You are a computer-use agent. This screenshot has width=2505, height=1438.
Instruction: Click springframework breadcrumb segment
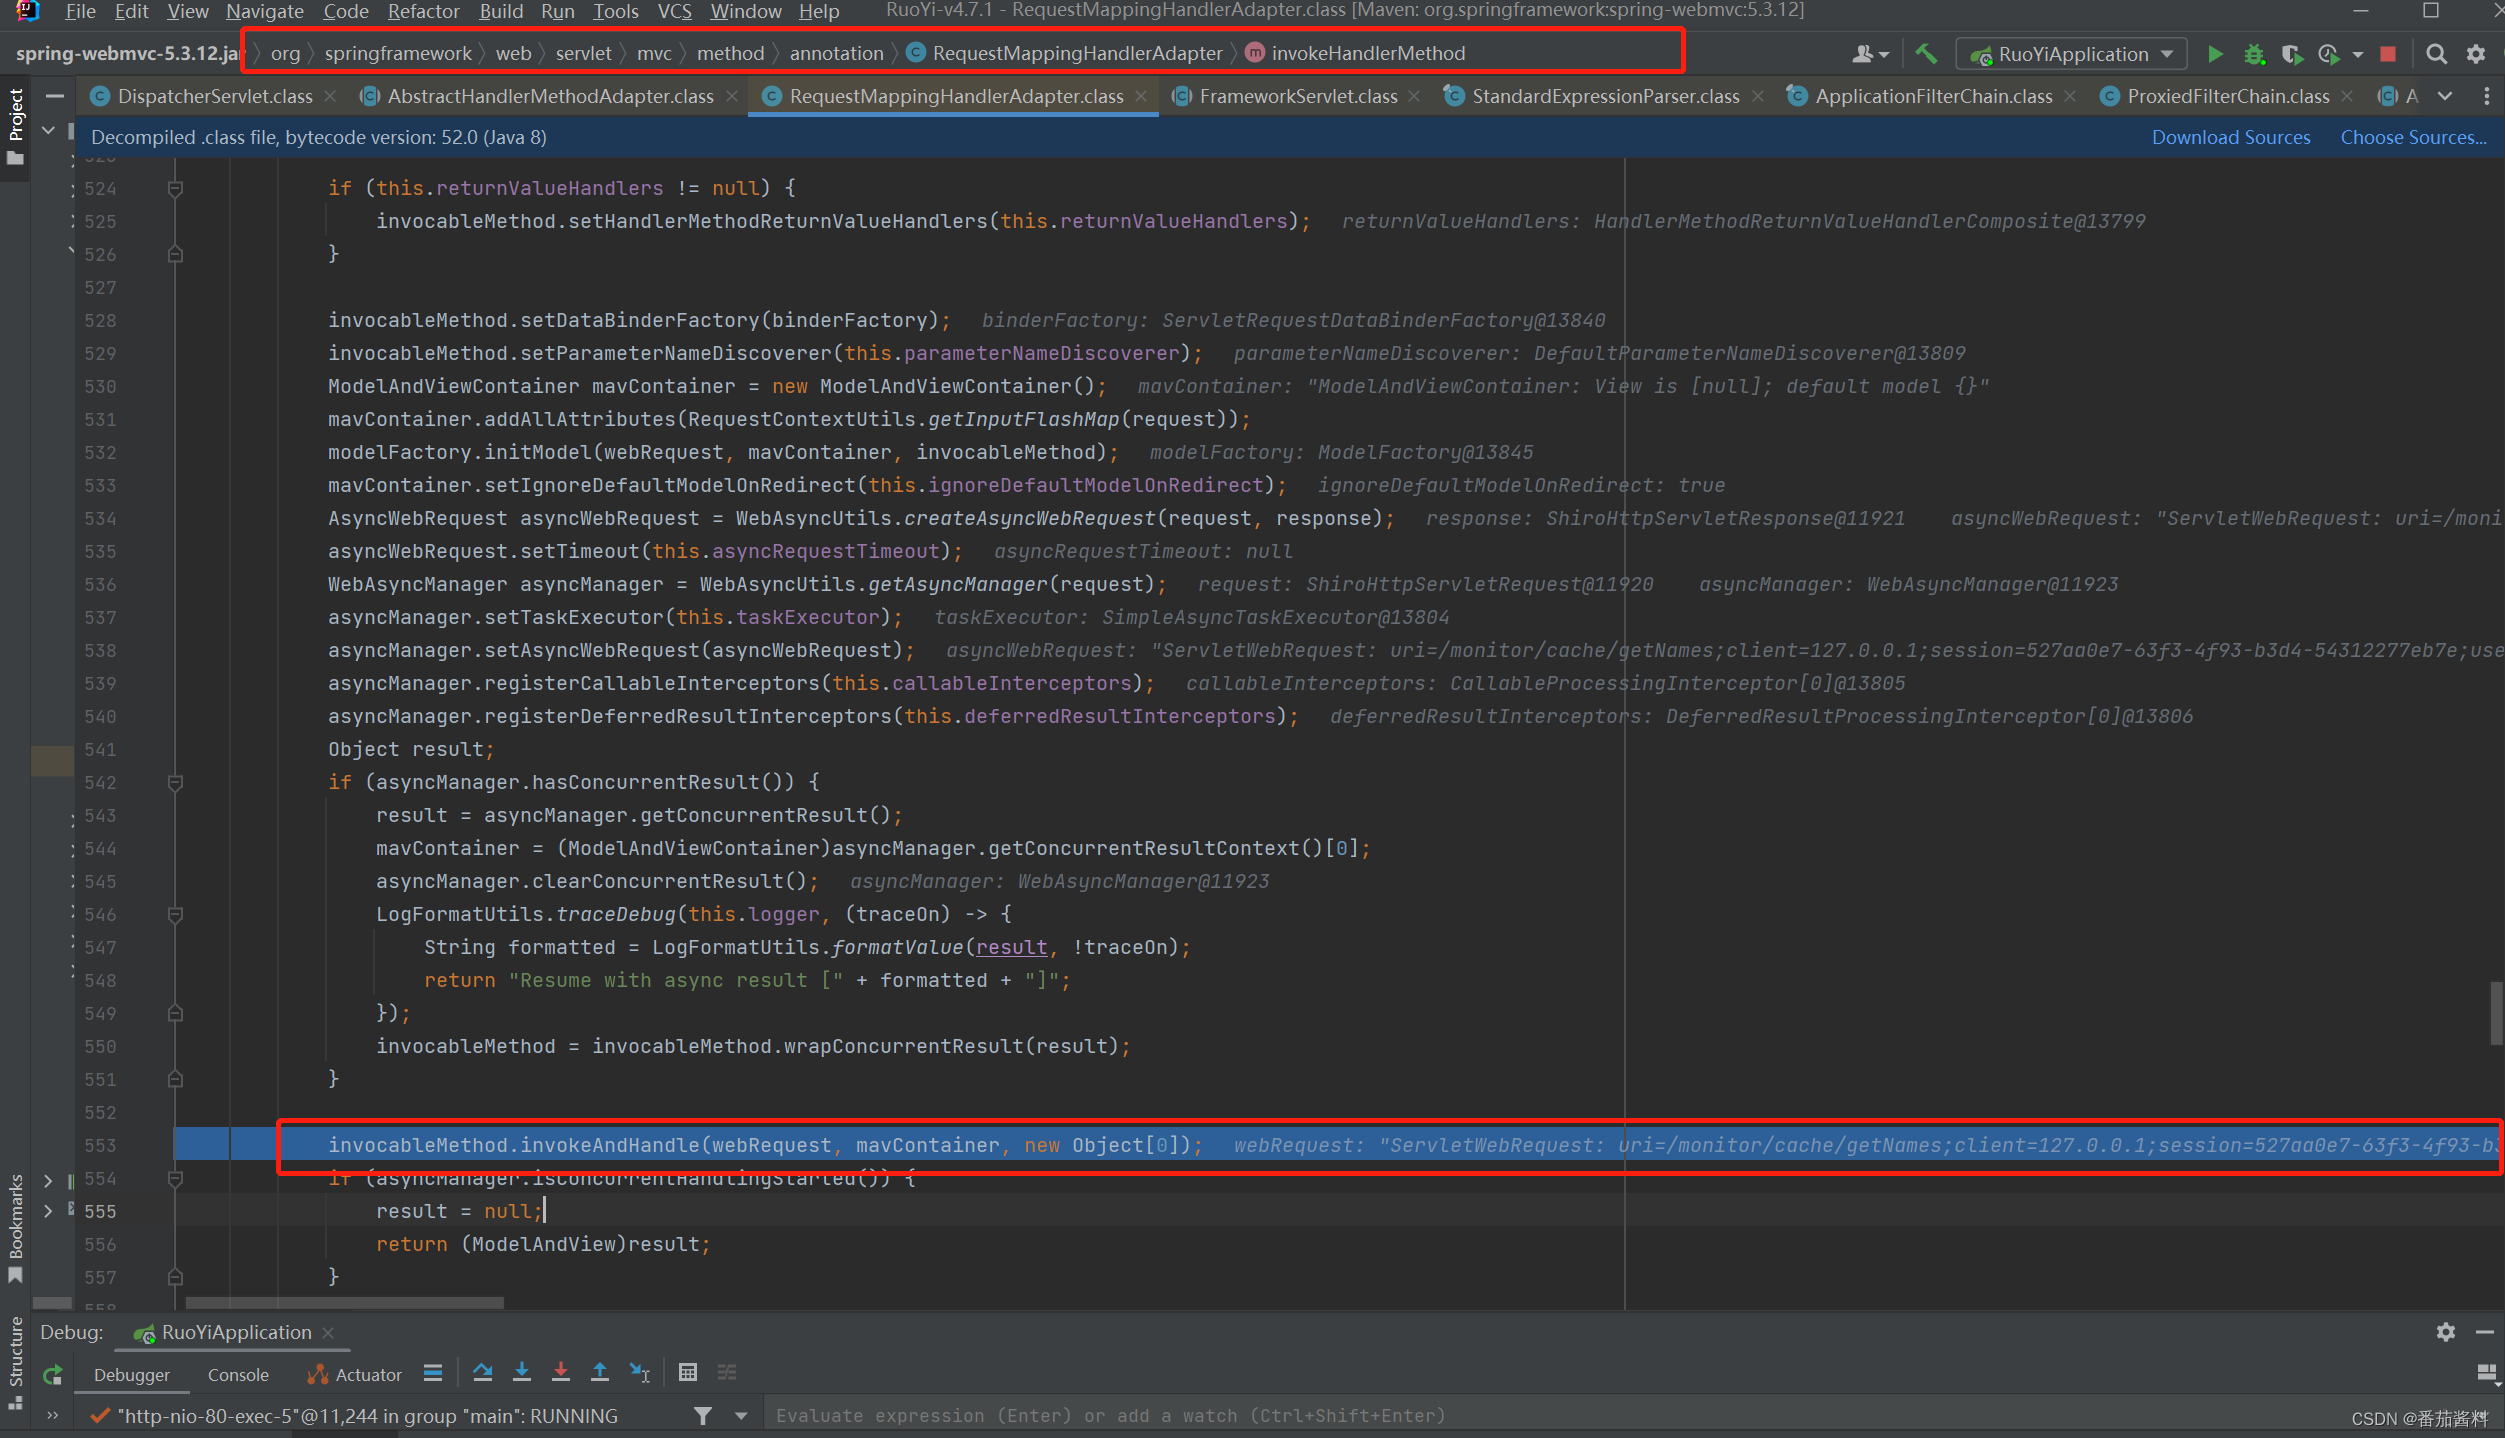(398, 53)
